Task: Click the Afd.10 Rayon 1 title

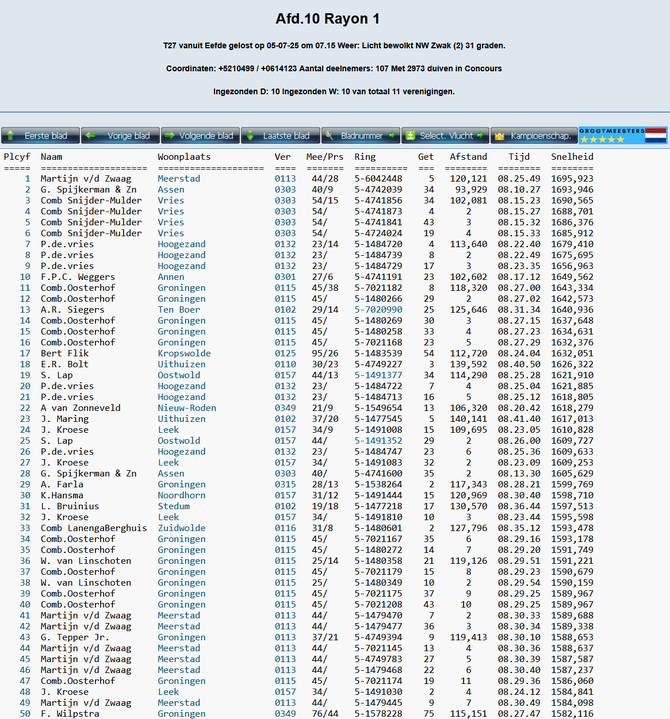Action: 327,19
